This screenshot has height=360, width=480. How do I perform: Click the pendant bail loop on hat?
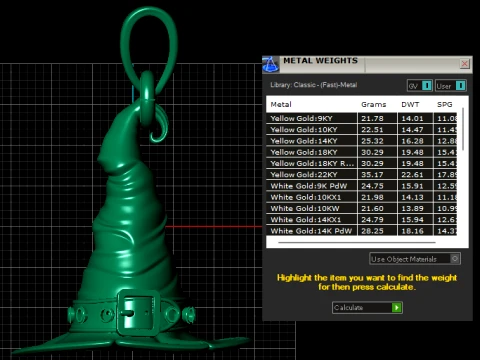pyautogui.click(x=148, y=50)
